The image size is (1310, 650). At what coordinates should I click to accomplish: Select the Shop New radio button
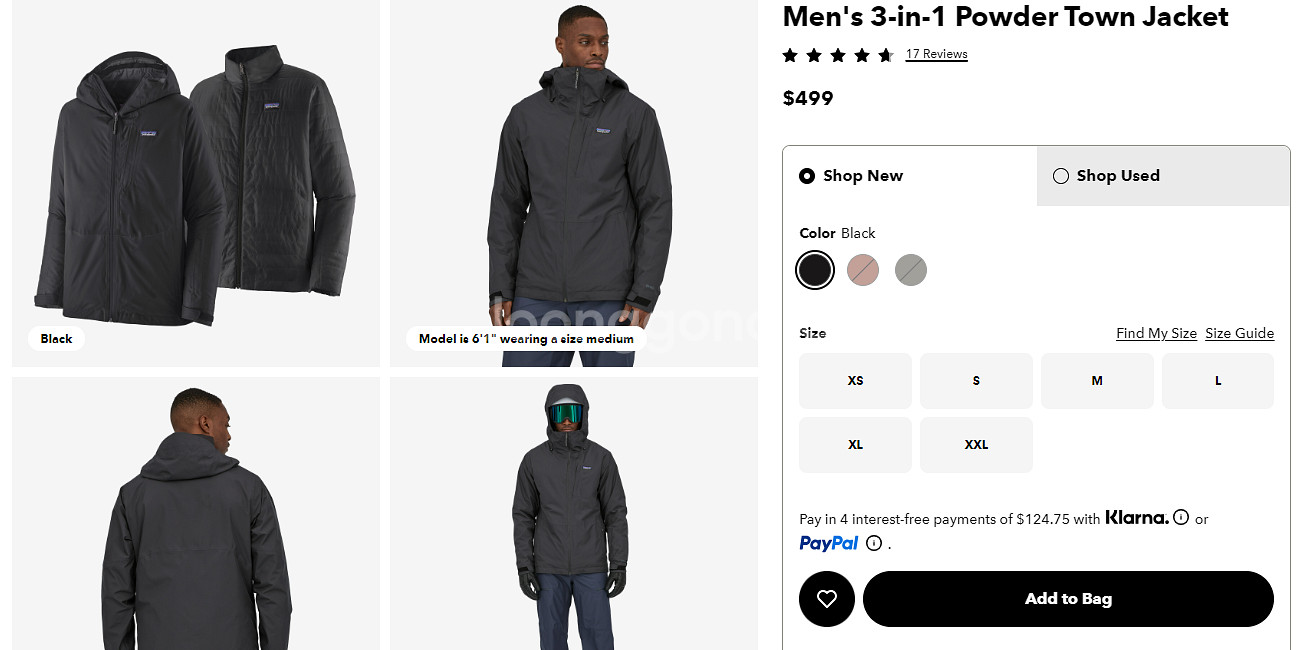point(807,176)
